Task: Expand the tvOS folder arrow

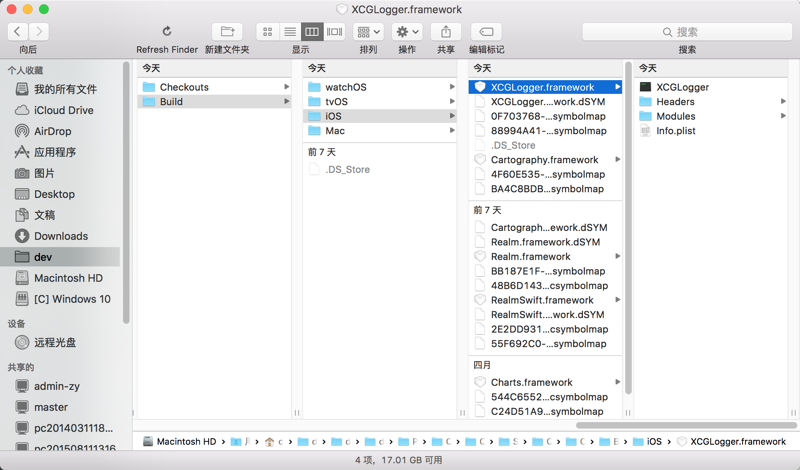Action: pos(452,102)
